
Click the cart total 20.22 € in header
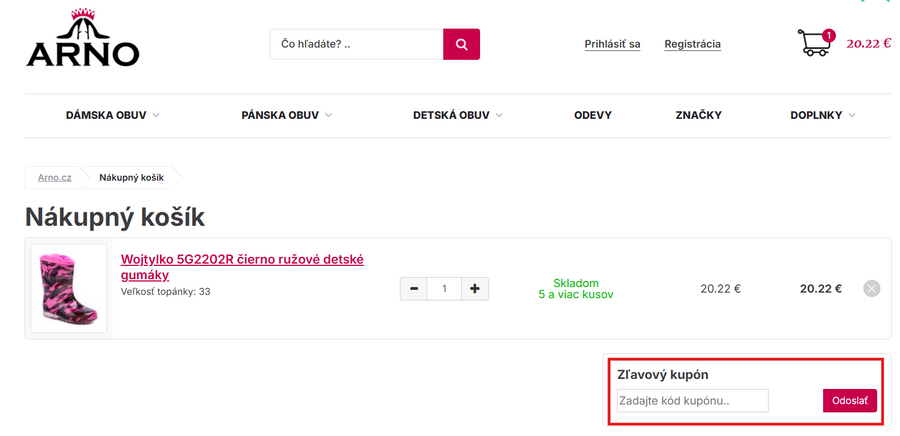point(868,44)
